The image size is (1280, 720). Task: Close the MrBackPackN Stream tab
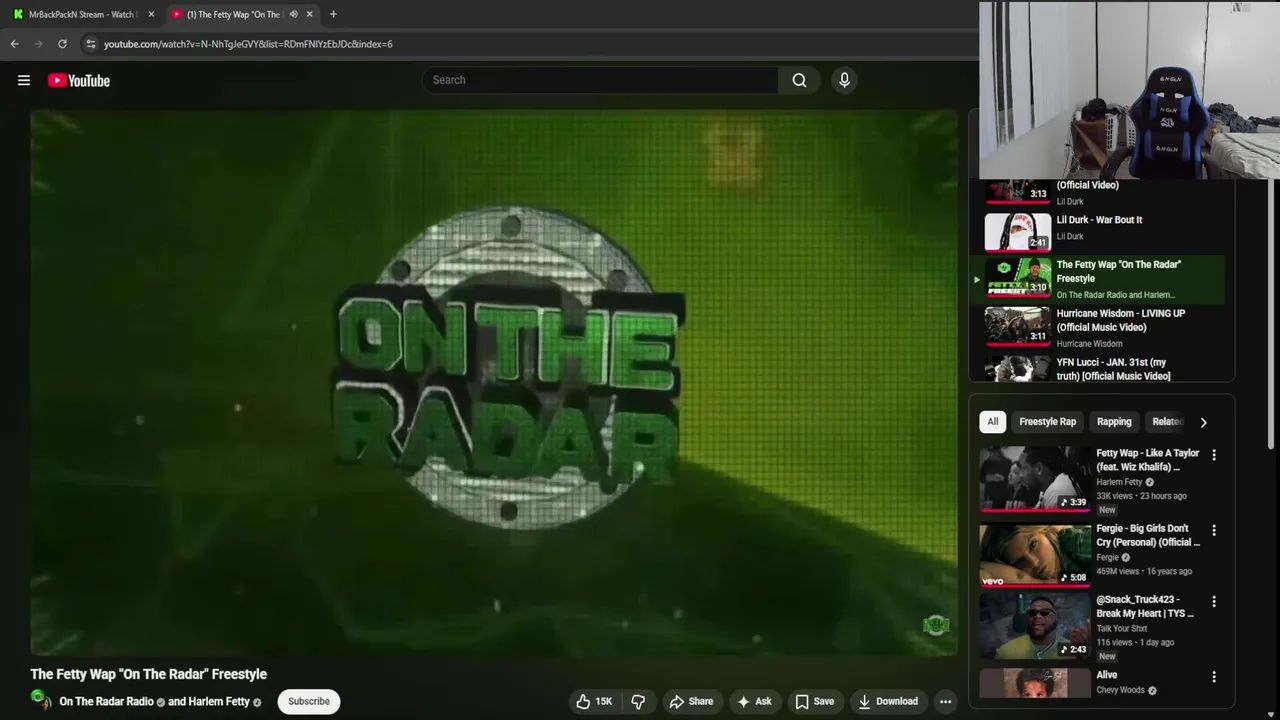(151, 14)
